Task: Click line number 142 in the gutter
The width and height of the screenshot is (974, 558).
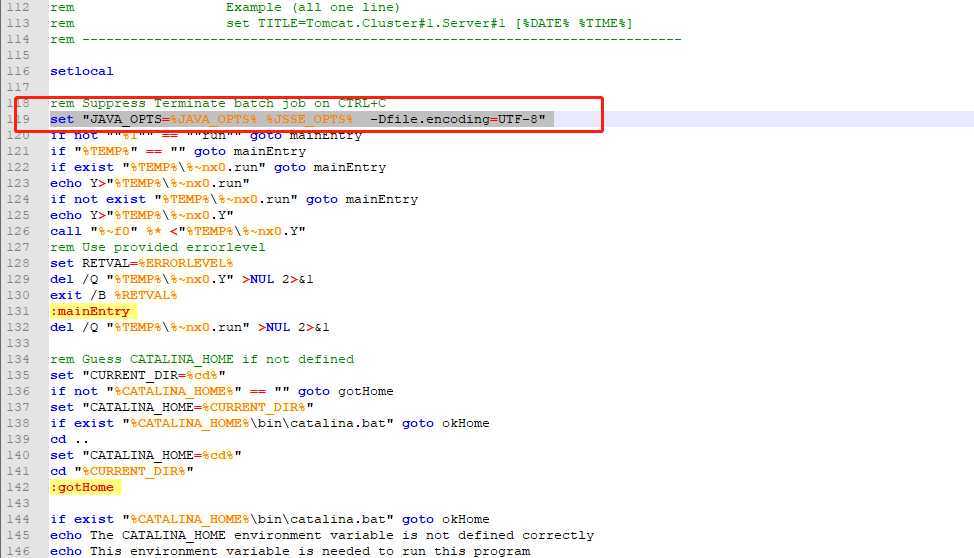Action: [x=18, y=487]
